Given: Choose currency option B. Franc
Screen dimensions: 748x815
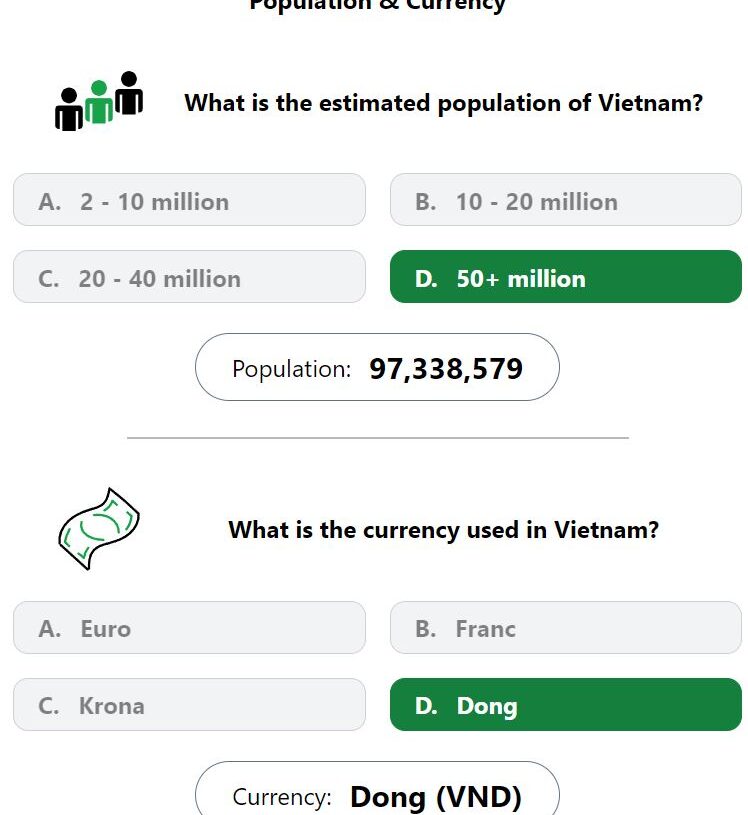Looking at the screenshot, I should [x=566, y=627].
